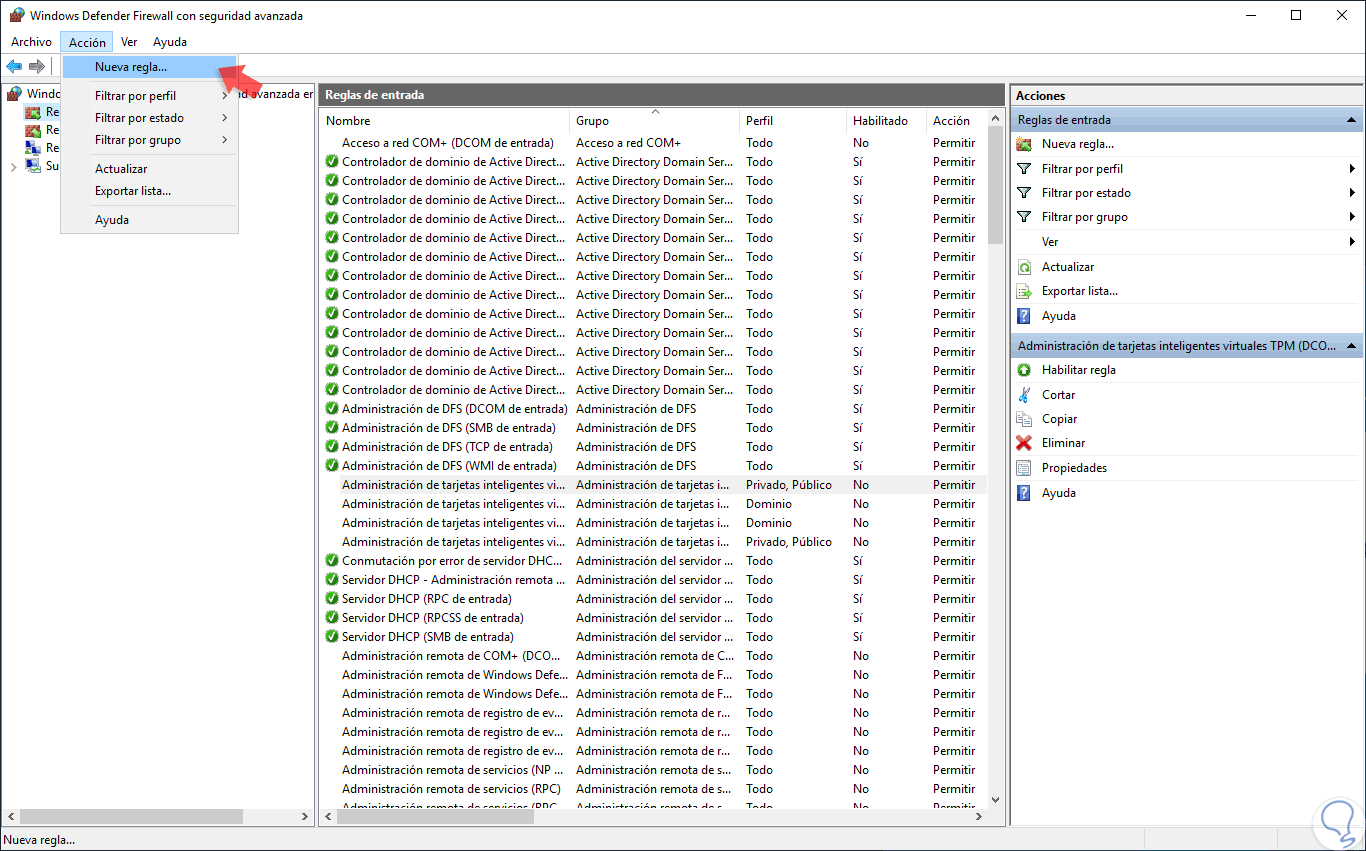The height and width of the screenshot is (851, 1366).
Task: Click the Cortar scissors icon
Action: (1024, 395)
